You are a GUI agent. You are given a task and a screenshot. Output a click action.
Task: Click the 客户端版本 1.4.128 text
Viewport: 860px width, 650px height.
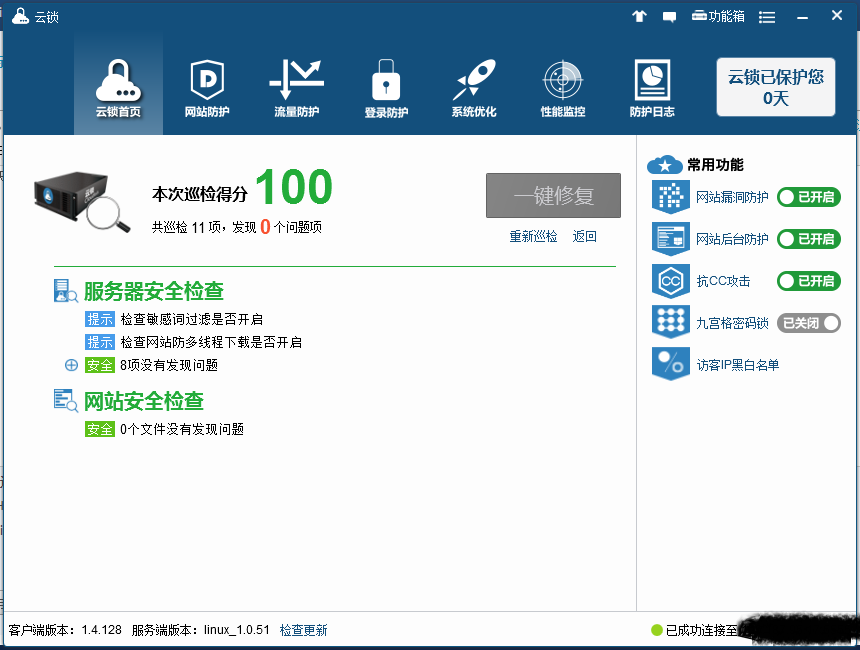click(65, 630)
